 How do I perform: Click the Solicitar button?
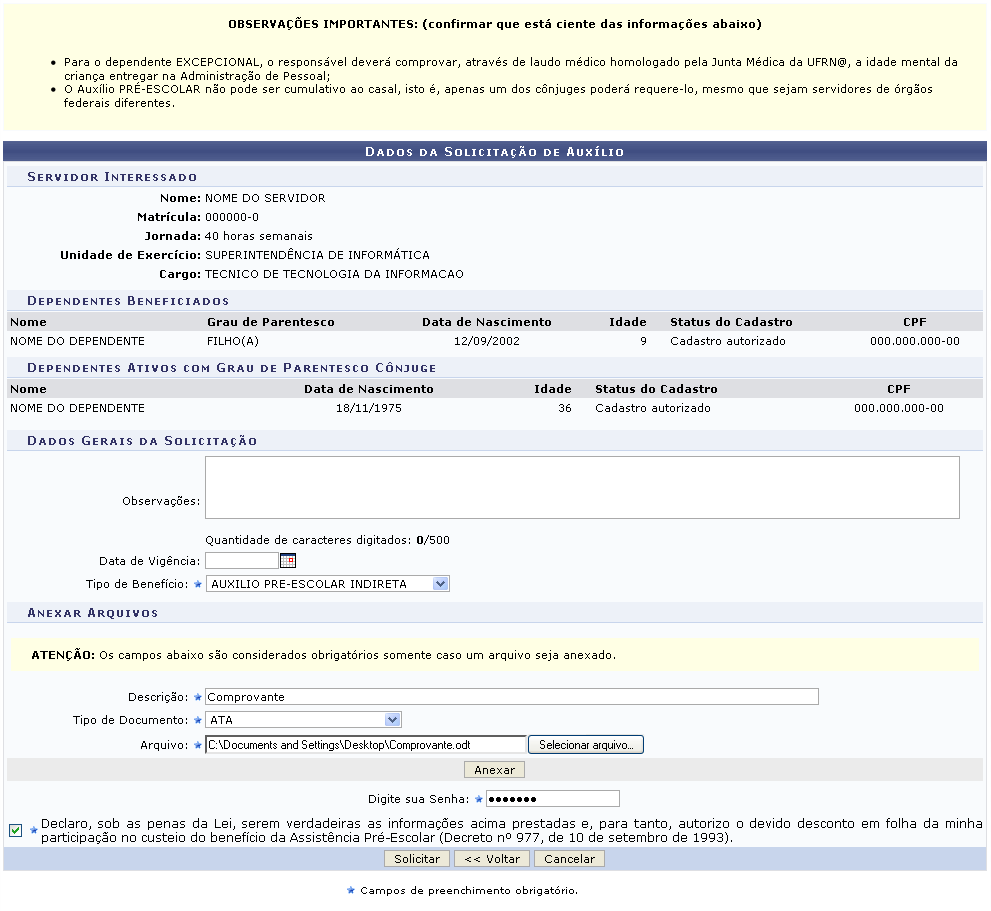tap(416, 858)
